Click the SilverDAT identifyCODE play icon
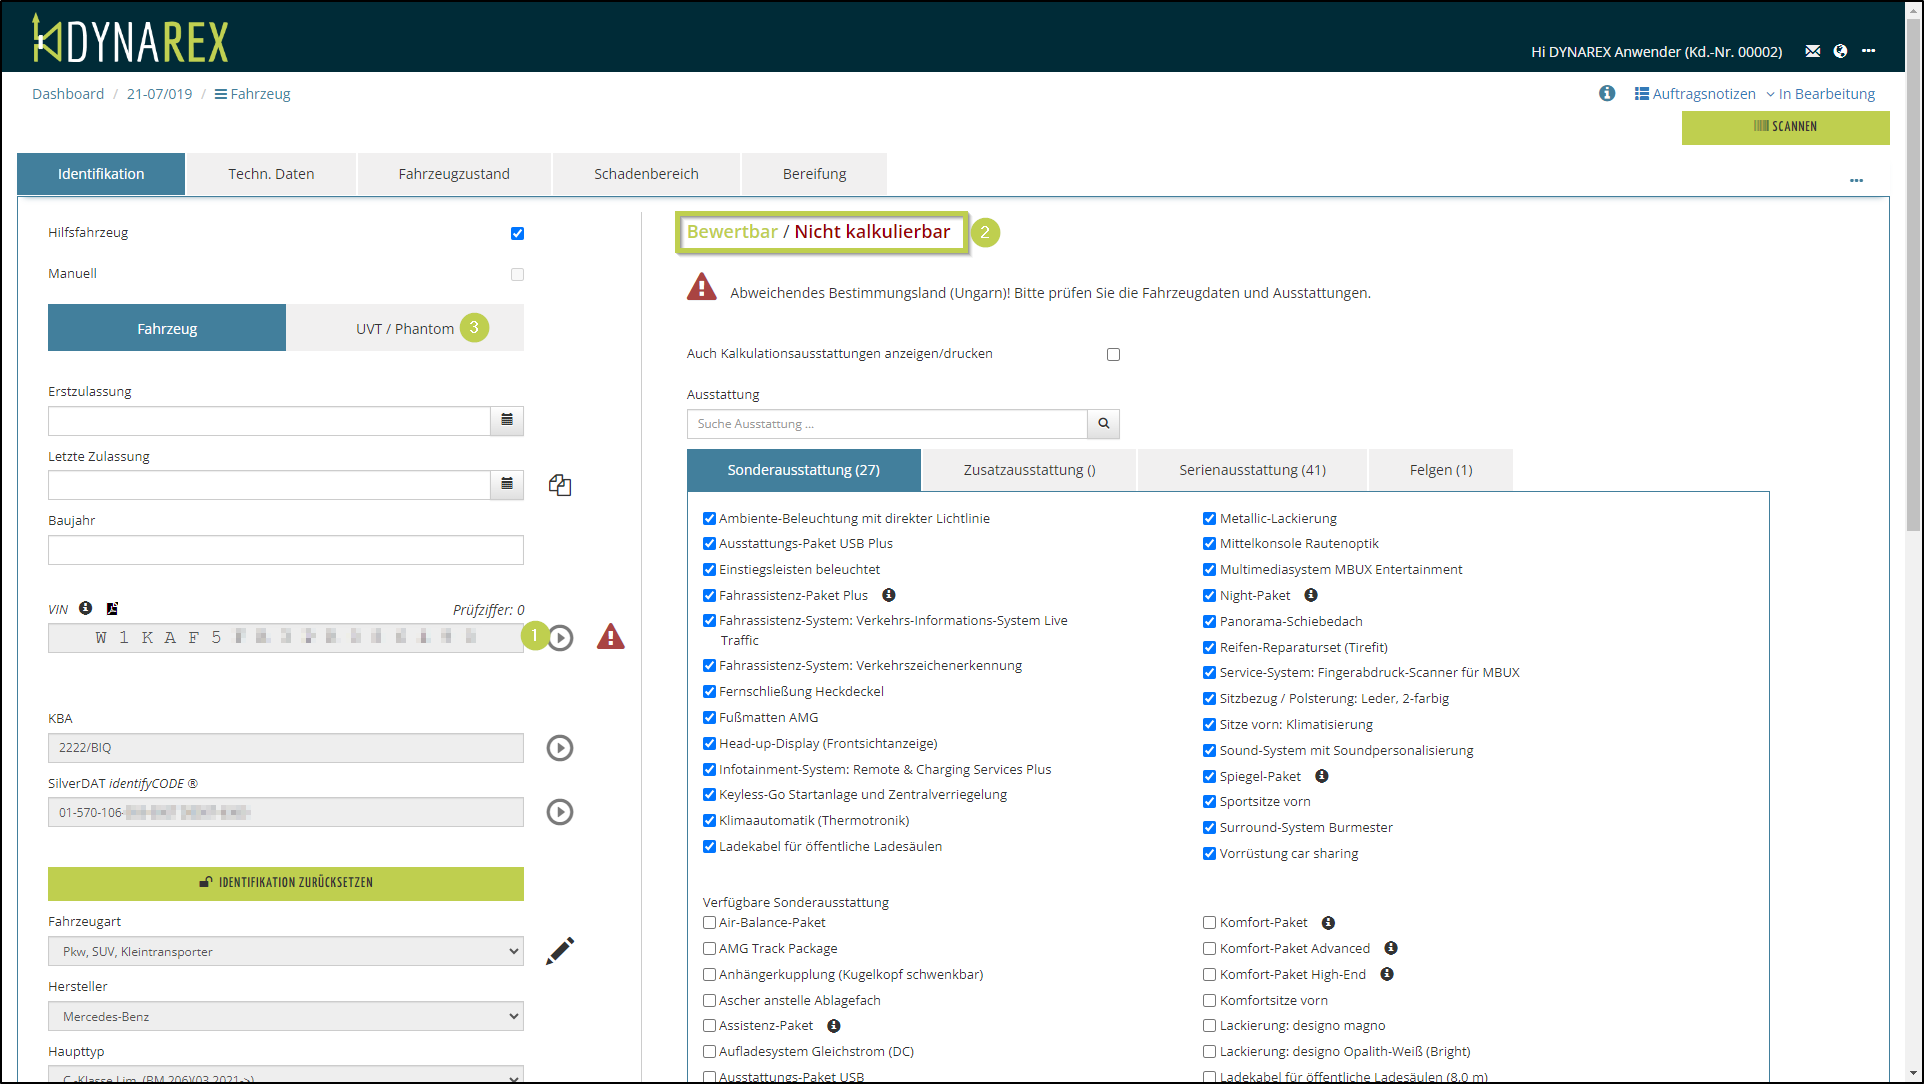 point(560,812)
